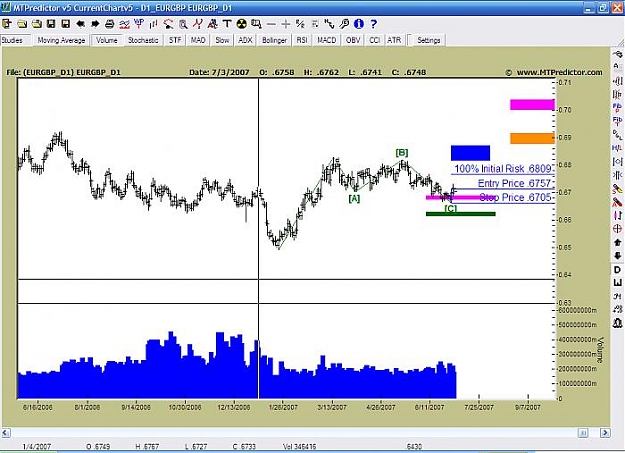
Task: Select the ATR study tab
Action: [394, 40]
